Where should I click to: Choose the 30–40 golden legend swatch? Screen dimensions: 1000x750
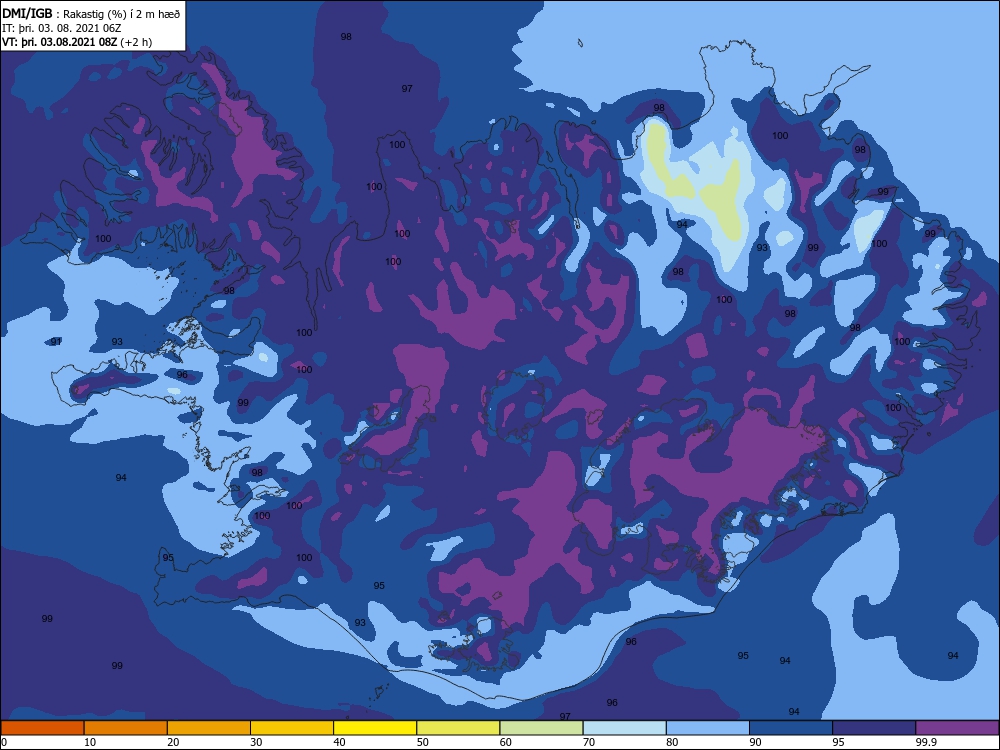click(x=292, y=728)
